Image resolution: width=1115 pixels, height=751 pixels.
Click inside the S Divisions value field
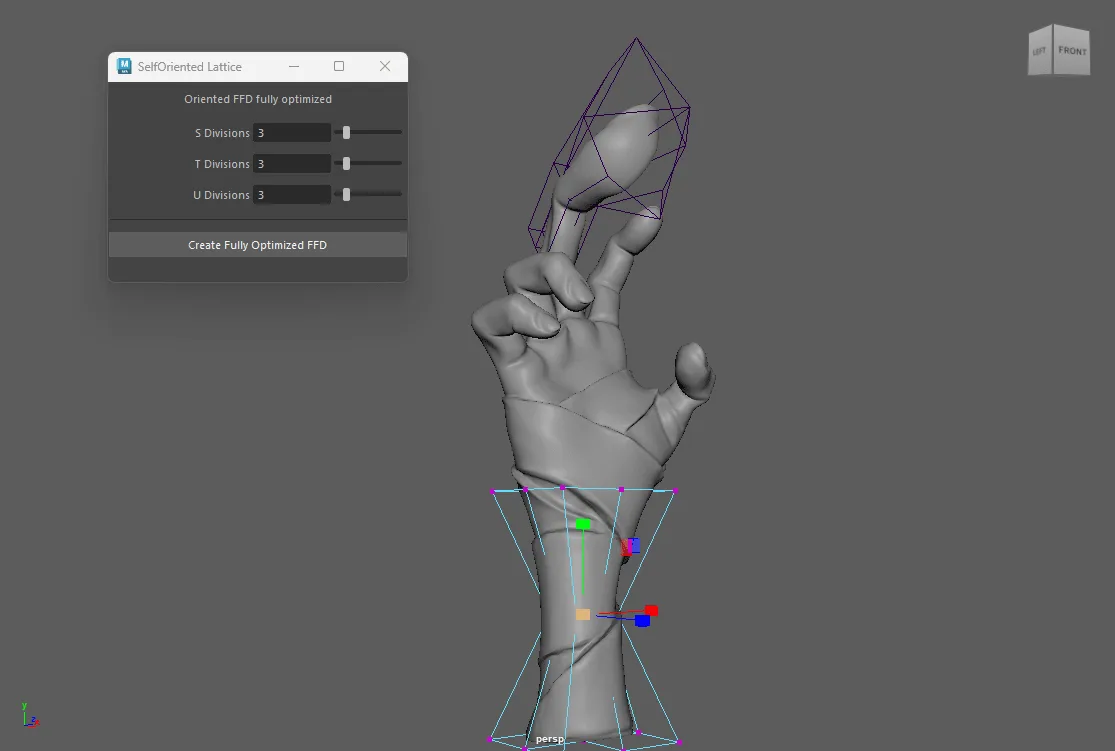tap(290, 132)
